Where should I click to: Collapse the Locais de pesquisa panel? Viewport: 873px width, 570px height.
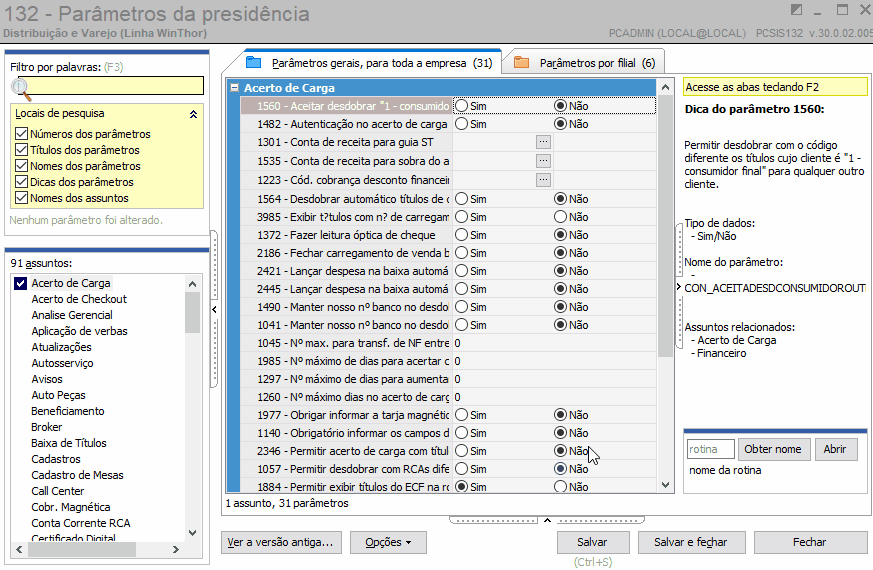point(193,114)
